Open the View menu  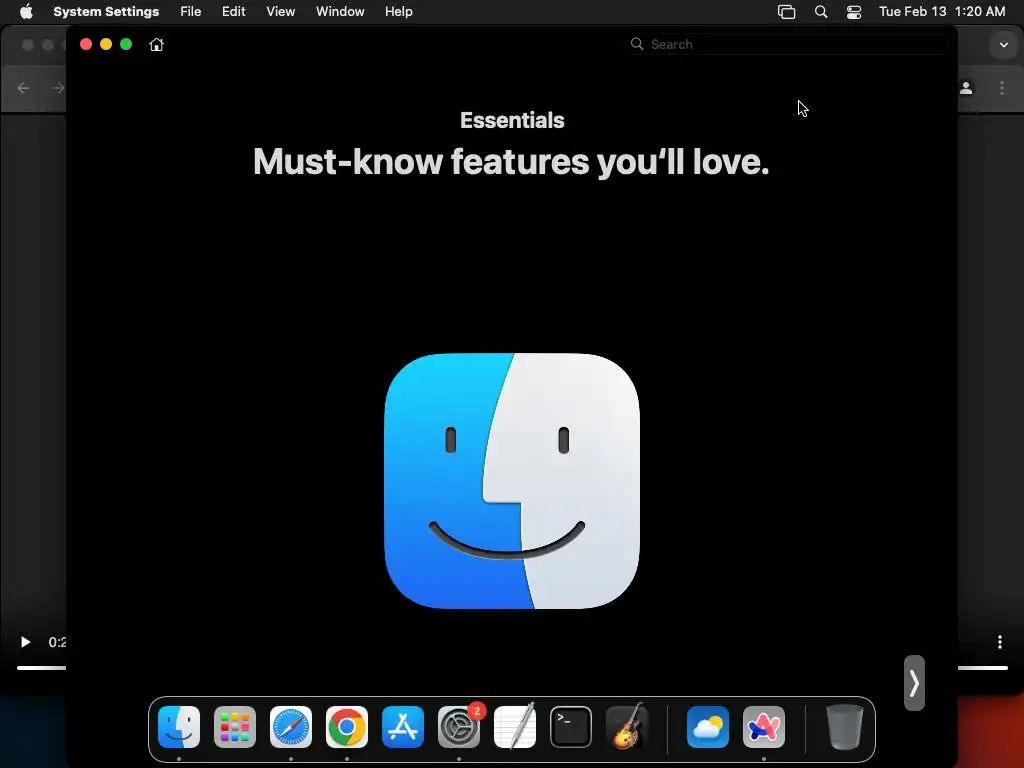[280, 12]
